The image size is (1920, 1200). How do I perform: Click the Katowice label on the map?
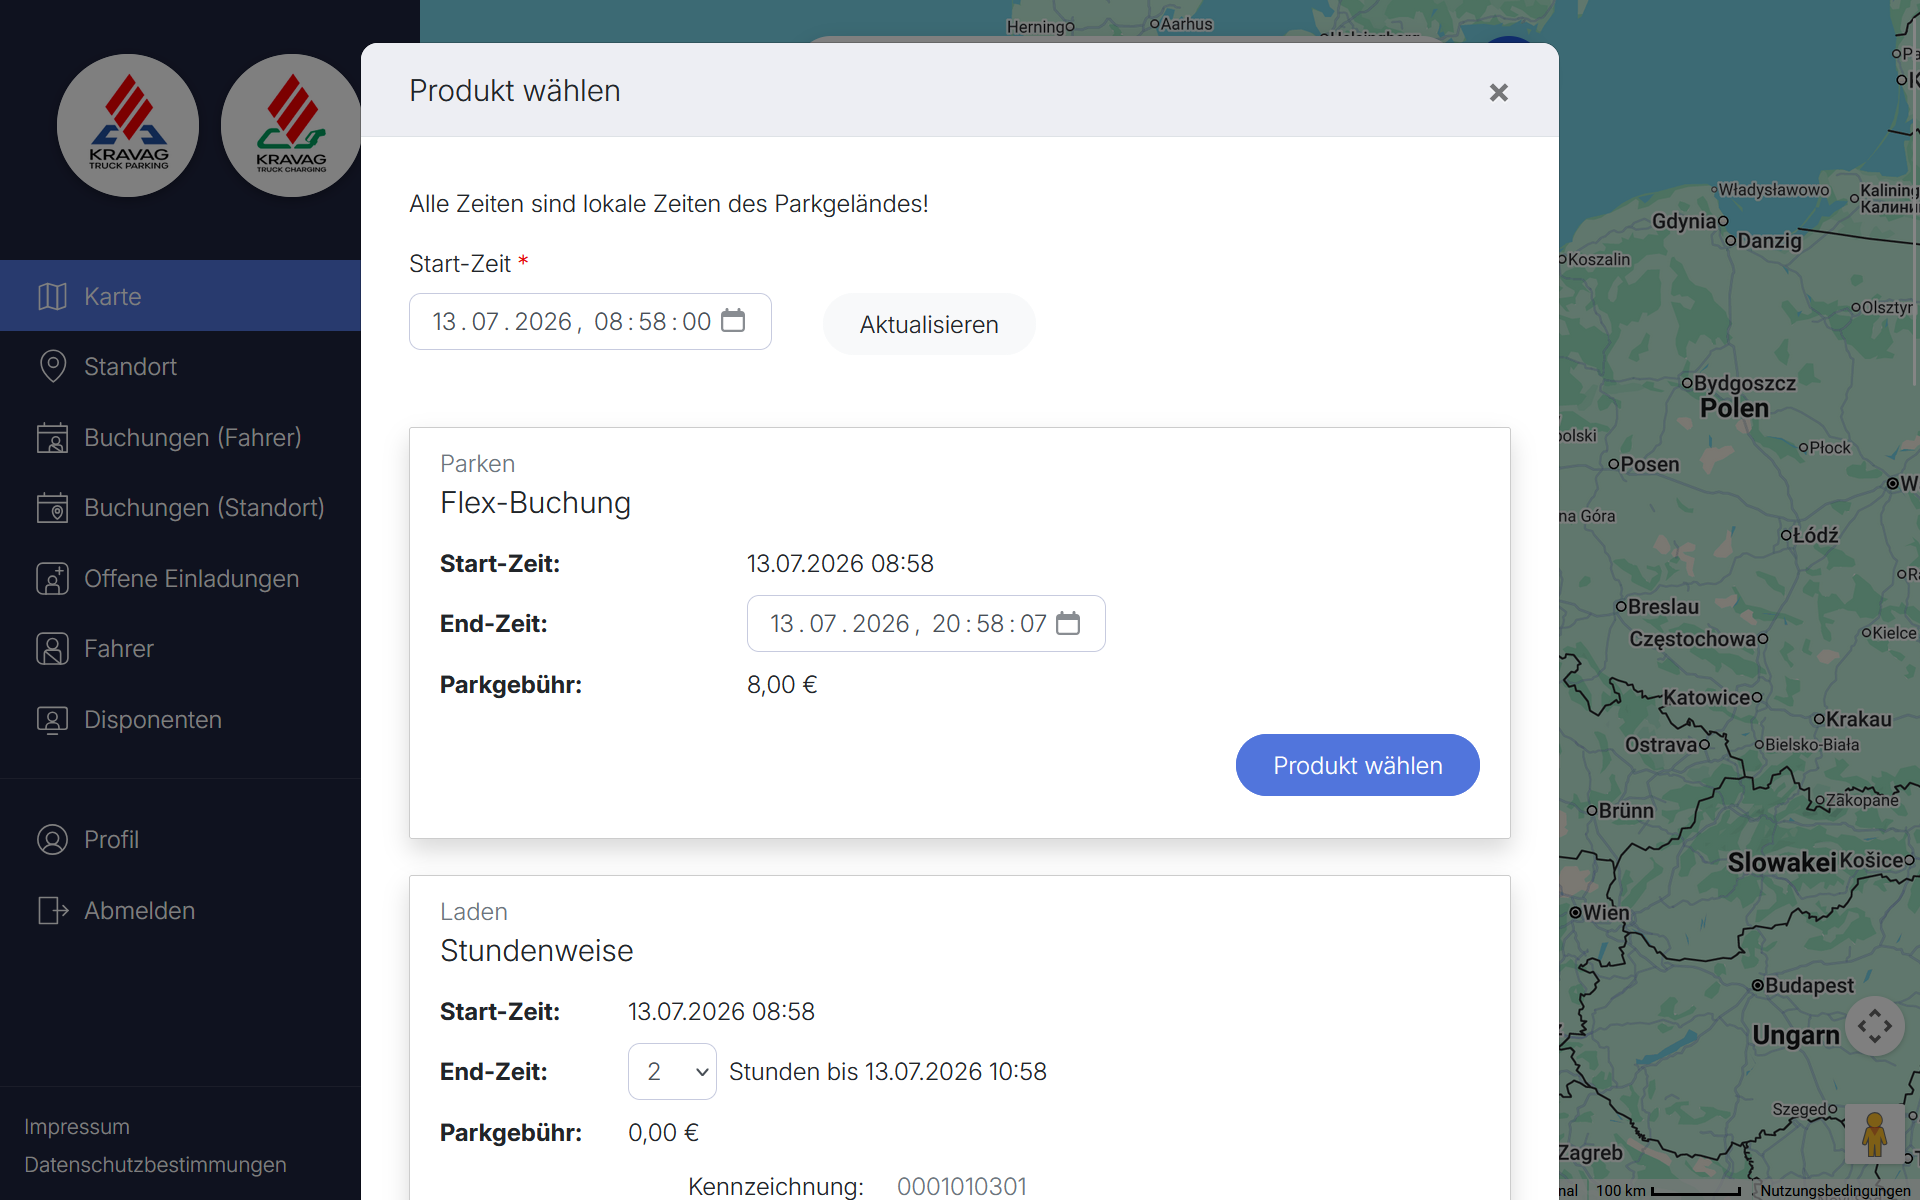(x=1707, y=697)
